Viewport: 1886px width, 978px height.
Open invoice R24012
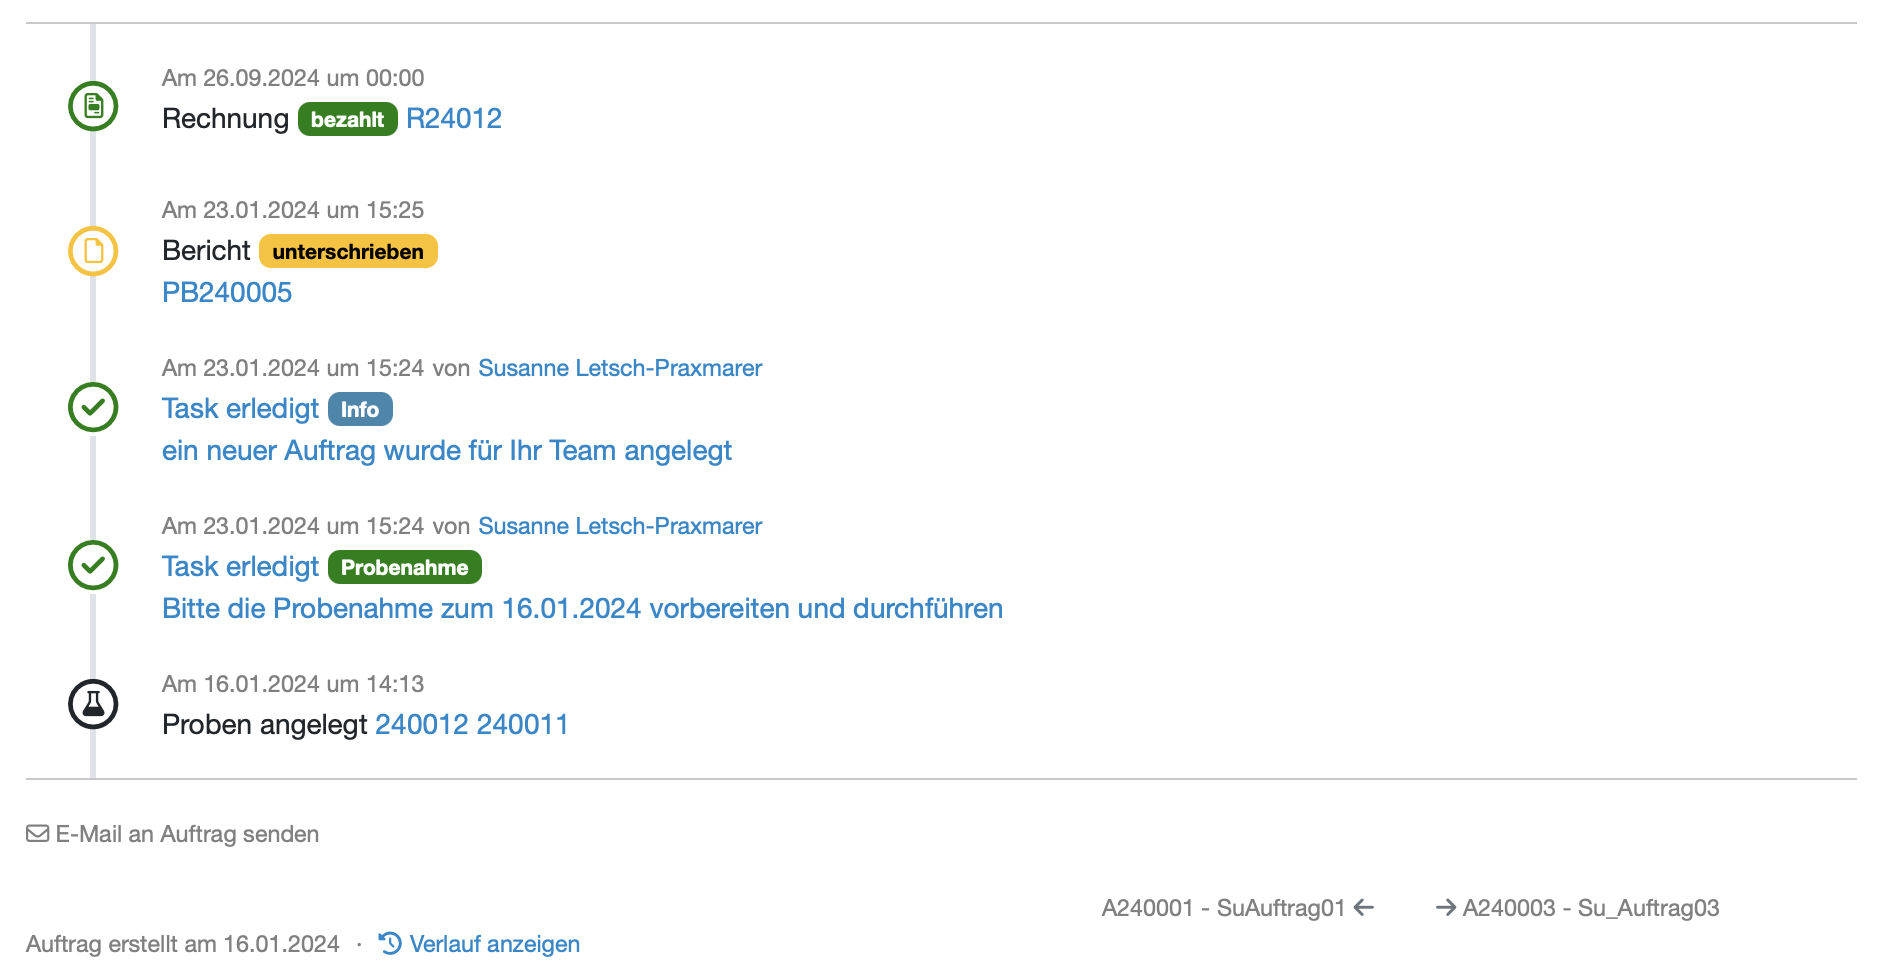tap(454, 118)
